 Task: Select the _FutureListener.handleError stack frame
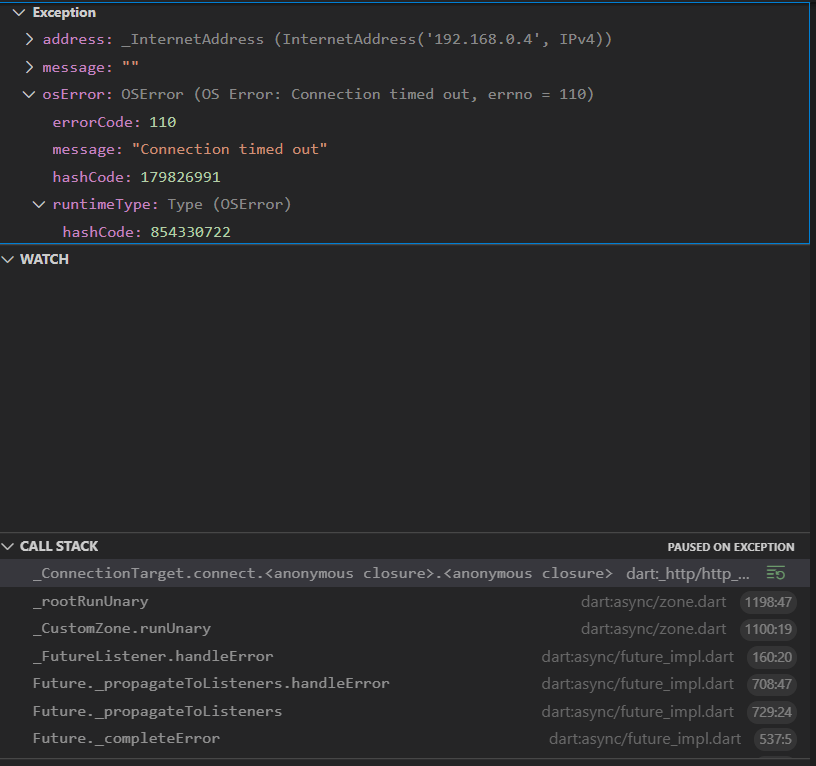(405, 656)
